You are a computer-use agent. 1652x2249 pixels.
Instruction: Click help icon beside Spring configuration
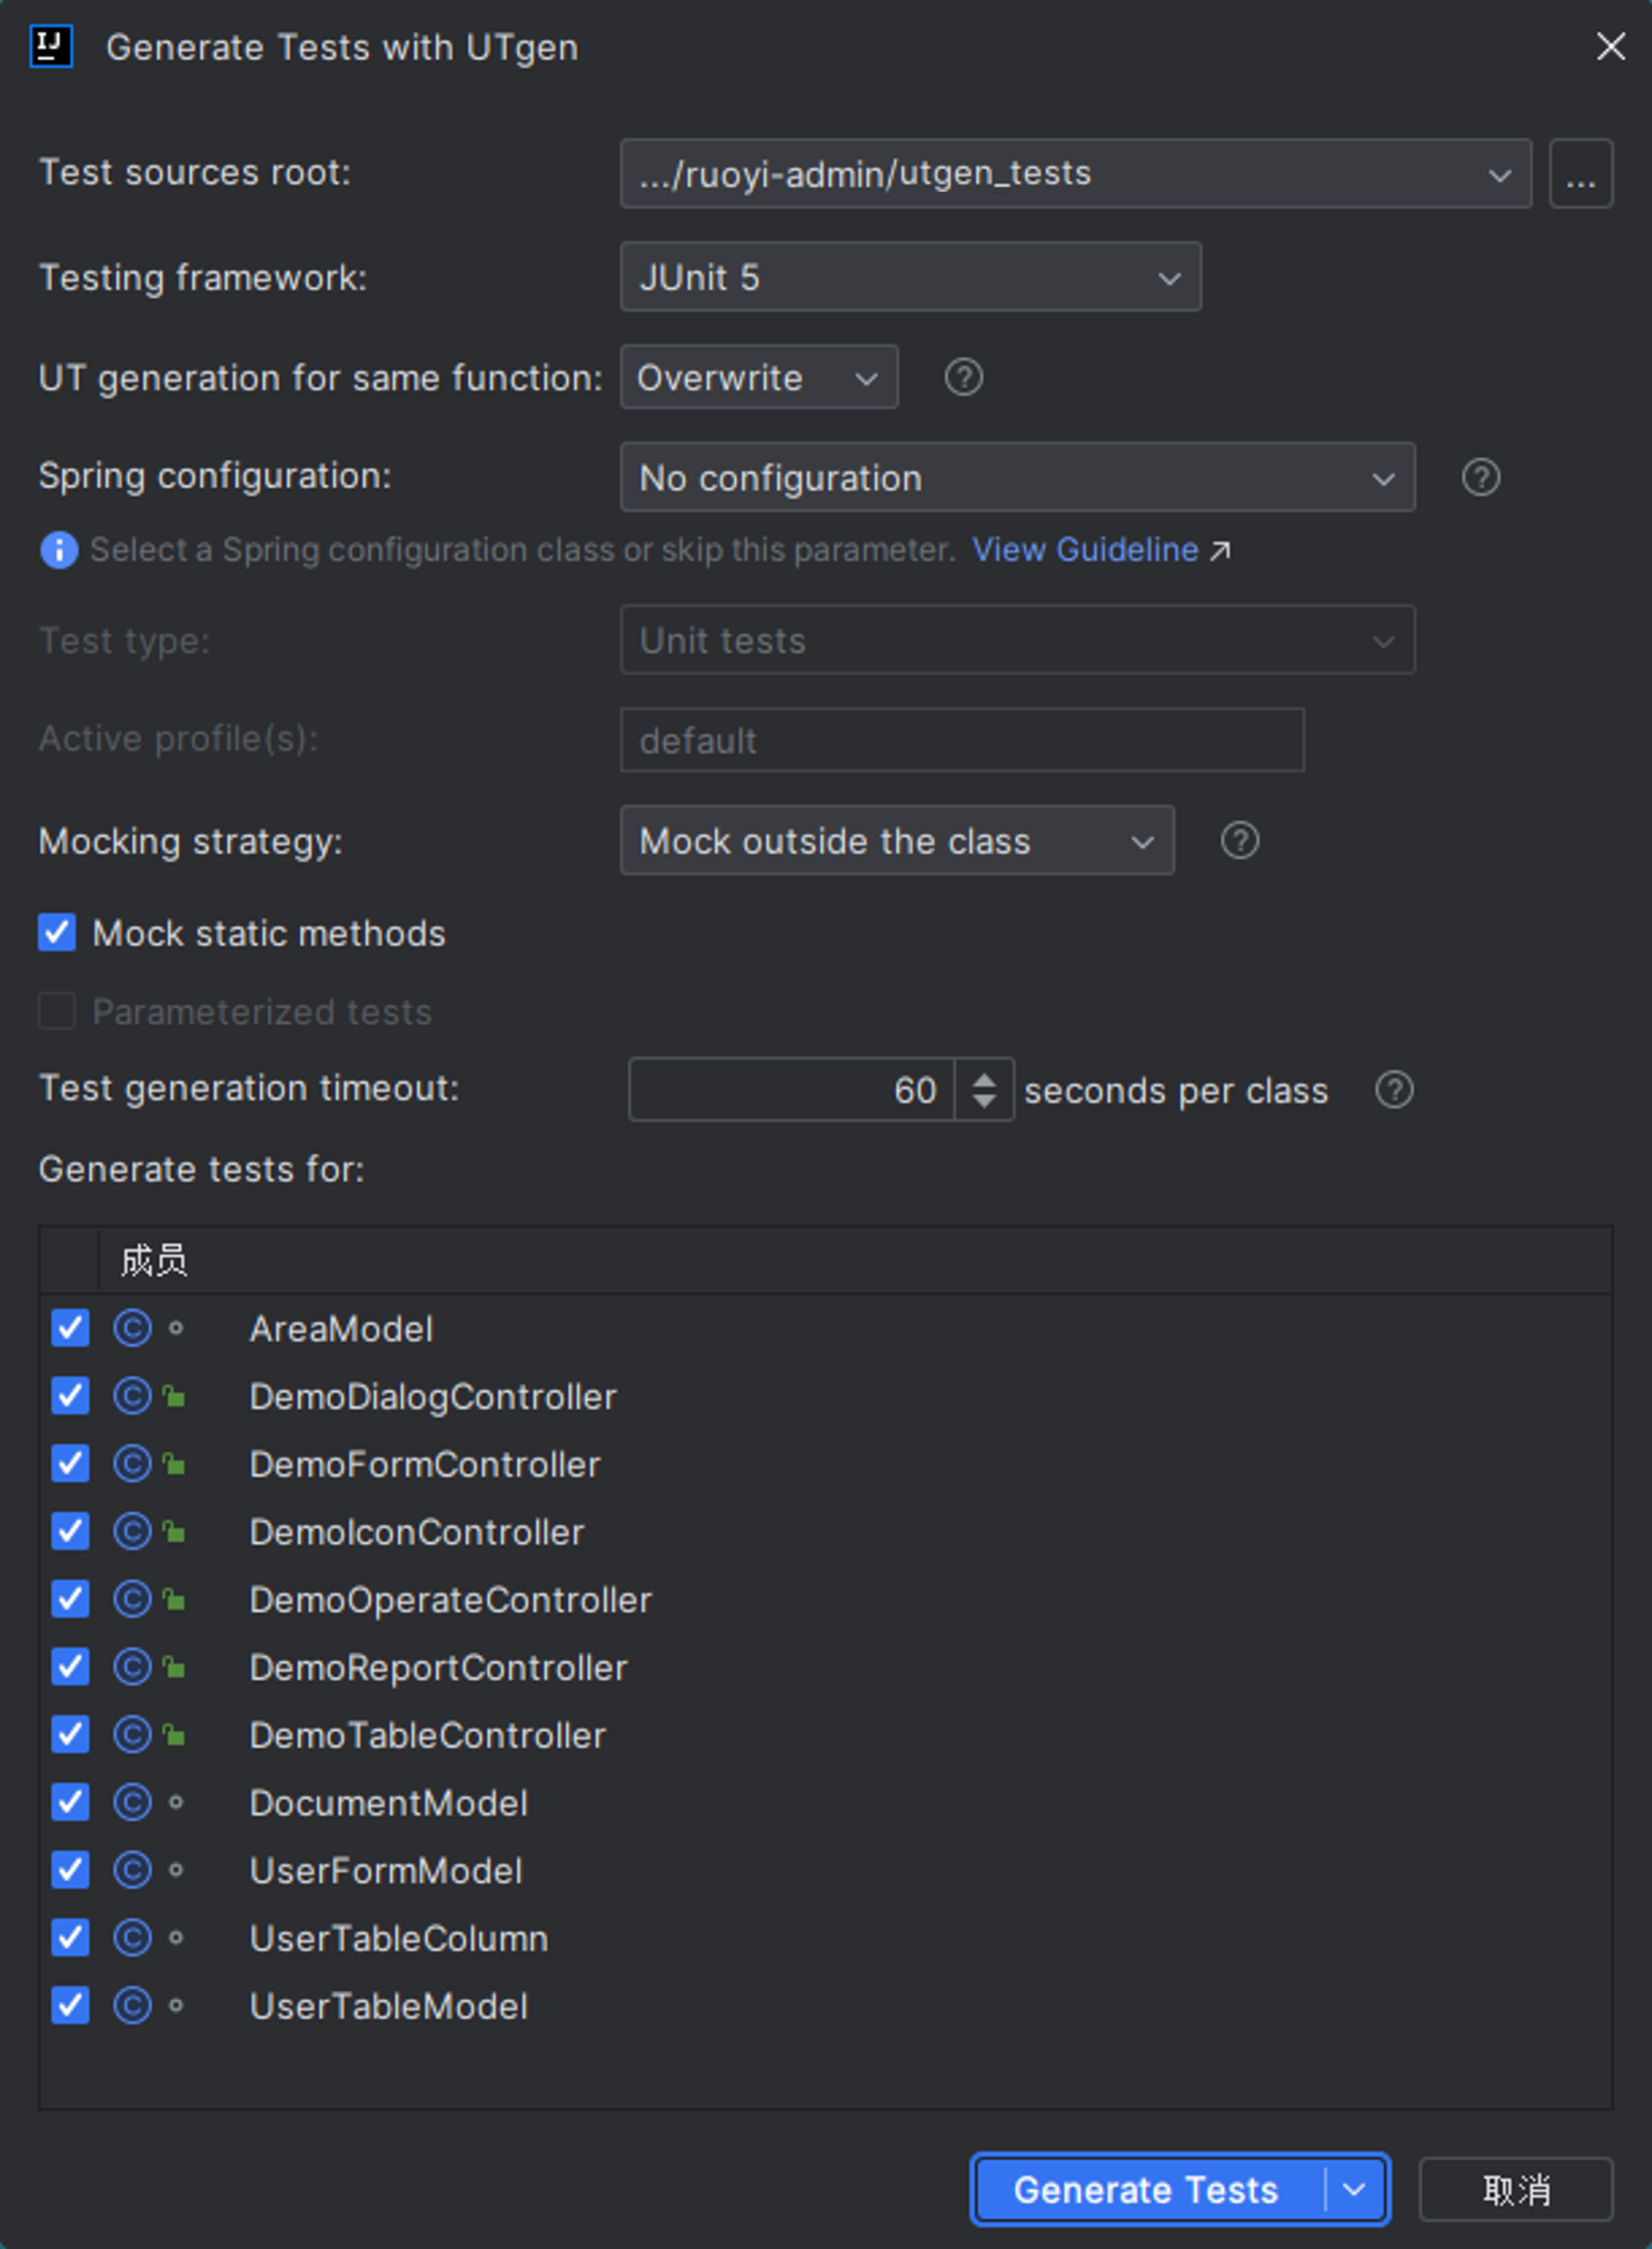(x=1480, y=477)
